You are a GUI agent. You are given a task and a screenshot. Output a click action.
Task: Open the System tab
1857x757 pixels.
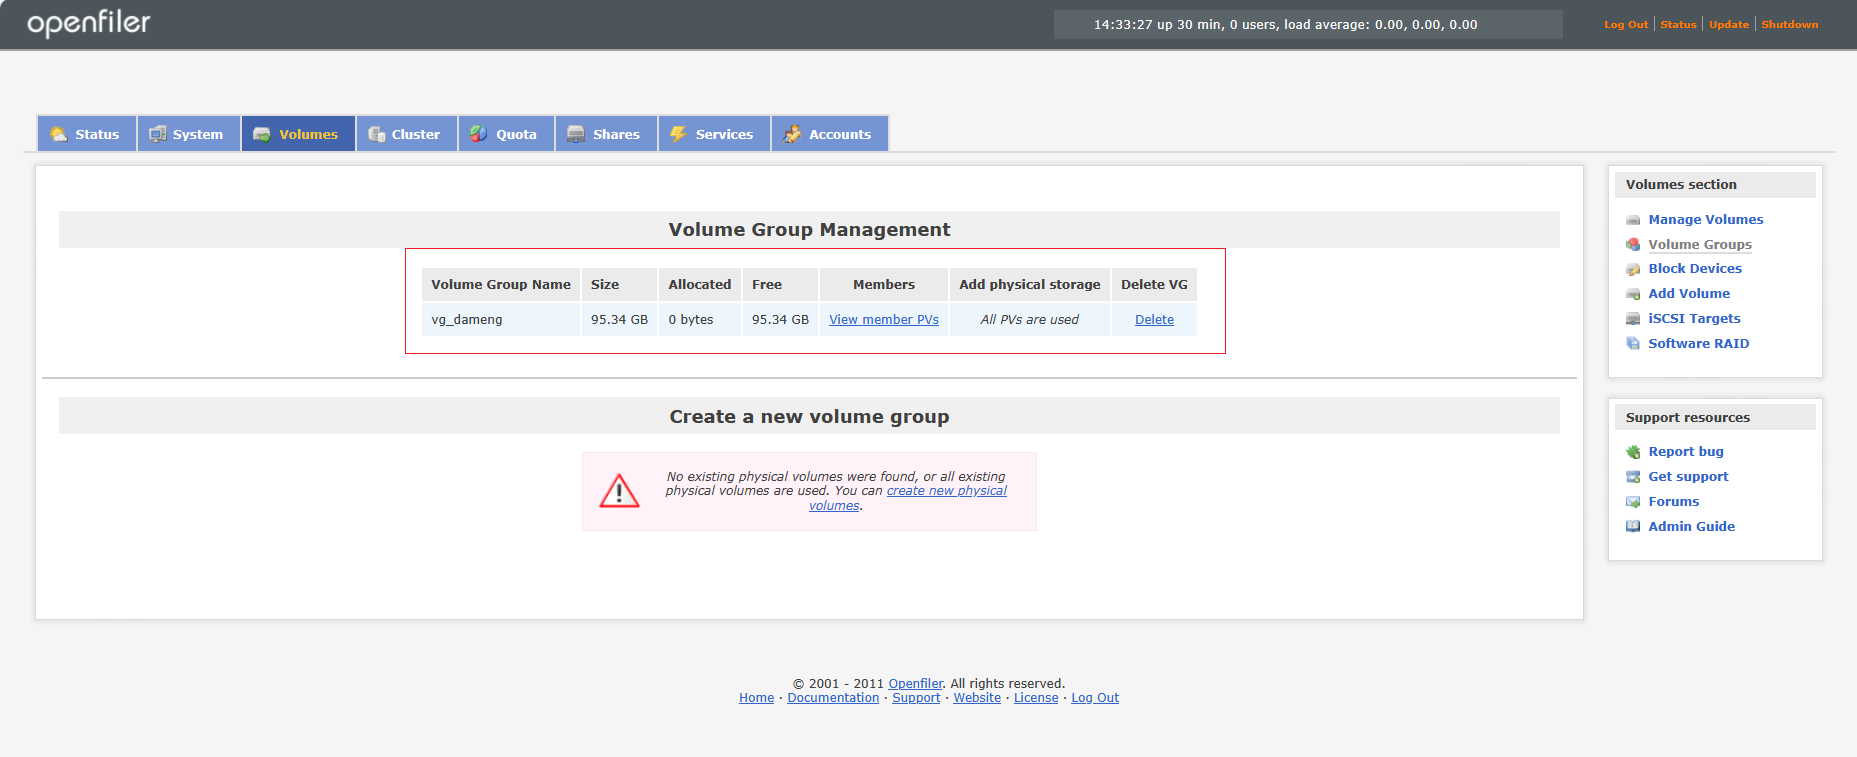point(188,134)
